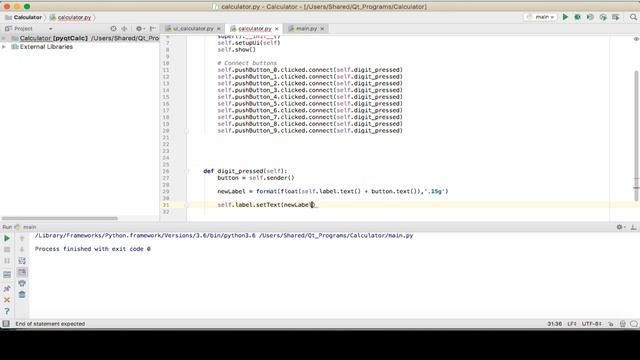This screenshot has width=640, height=360.
Task: Run main with coverage from toolbar
Action: 590,17
